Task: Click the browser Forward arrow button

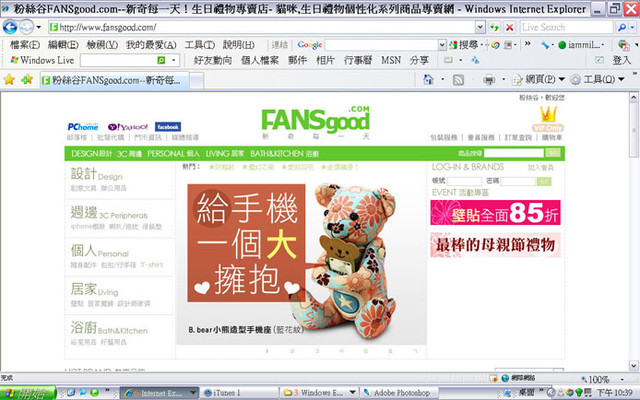Action: (x=27, y=27)
